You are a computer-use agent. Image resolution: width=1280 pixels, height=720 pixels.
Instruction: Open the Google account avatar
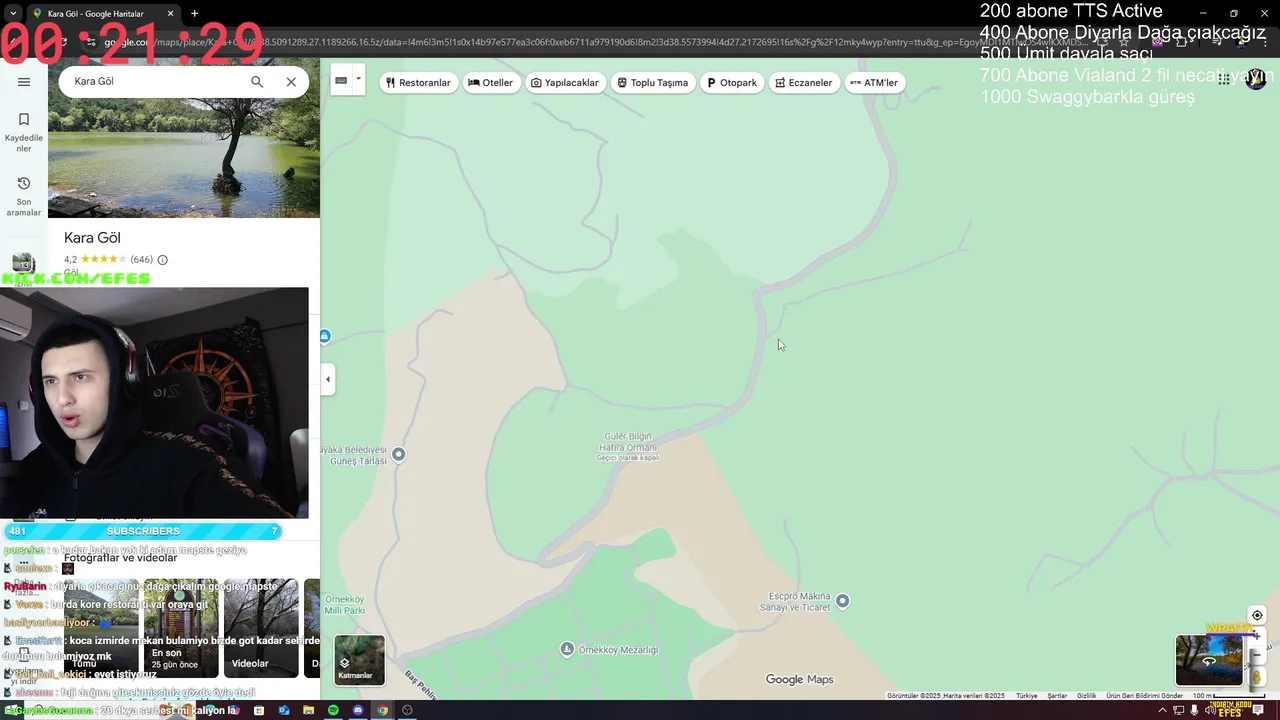[1256, 80]
